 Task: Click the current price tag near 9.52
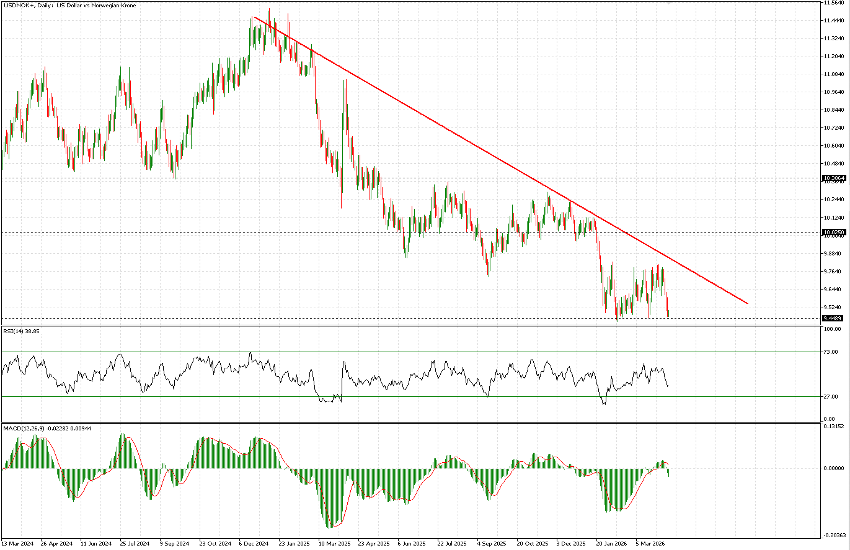[832, 318]
